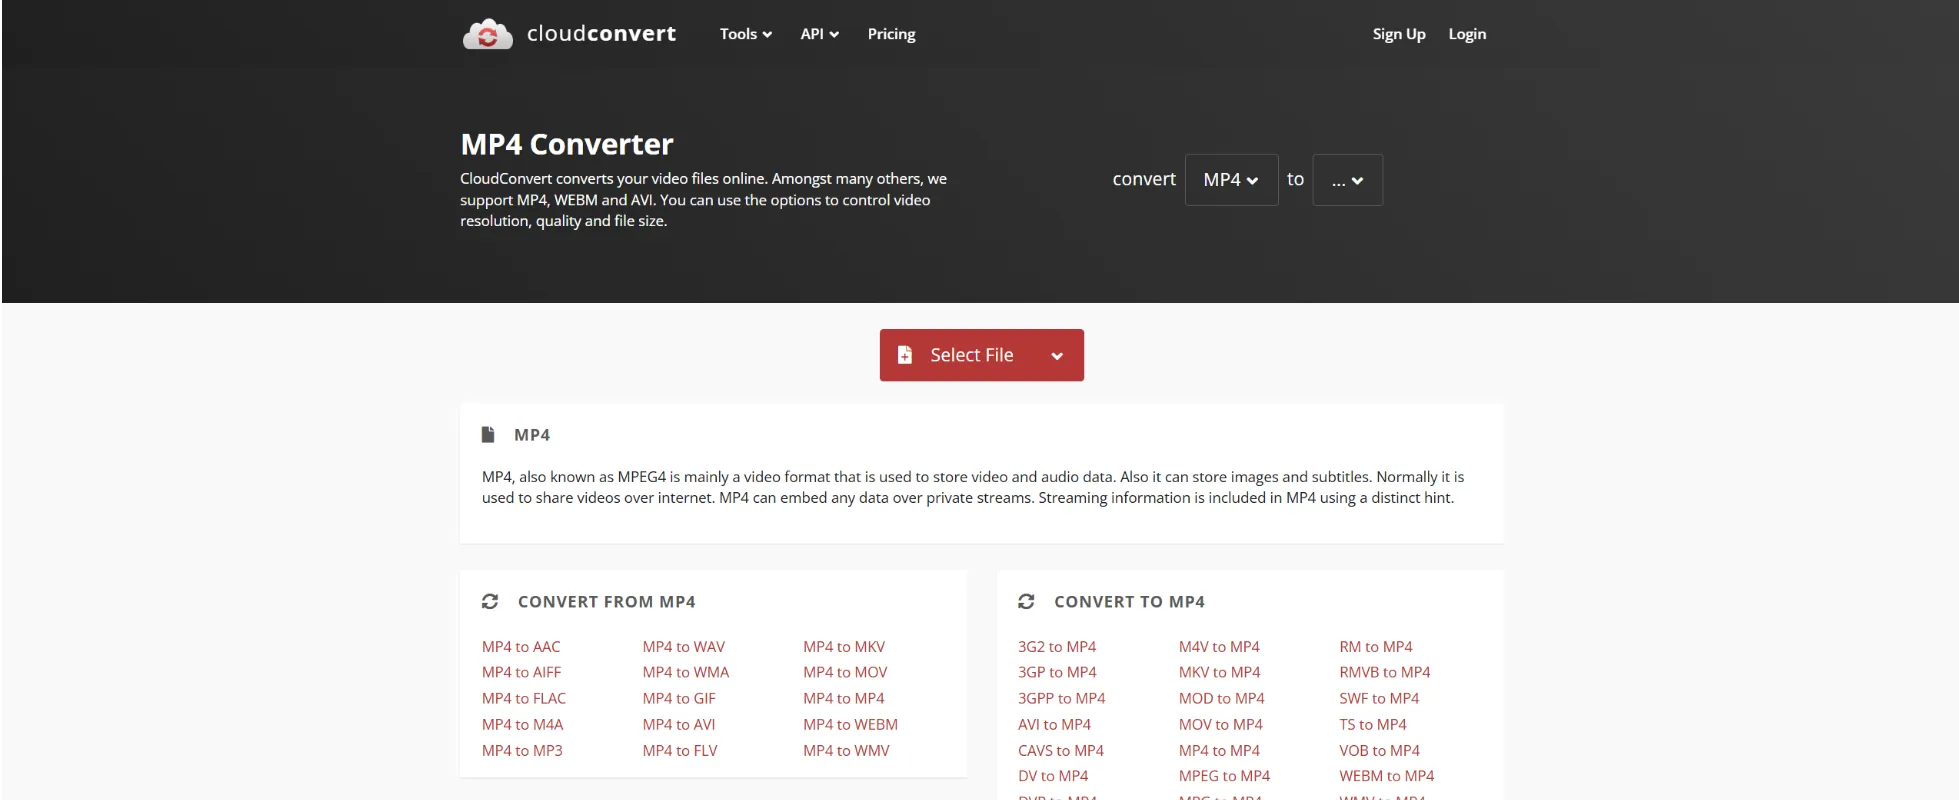
Task: Expand the API menu
Action: (819, 34)
